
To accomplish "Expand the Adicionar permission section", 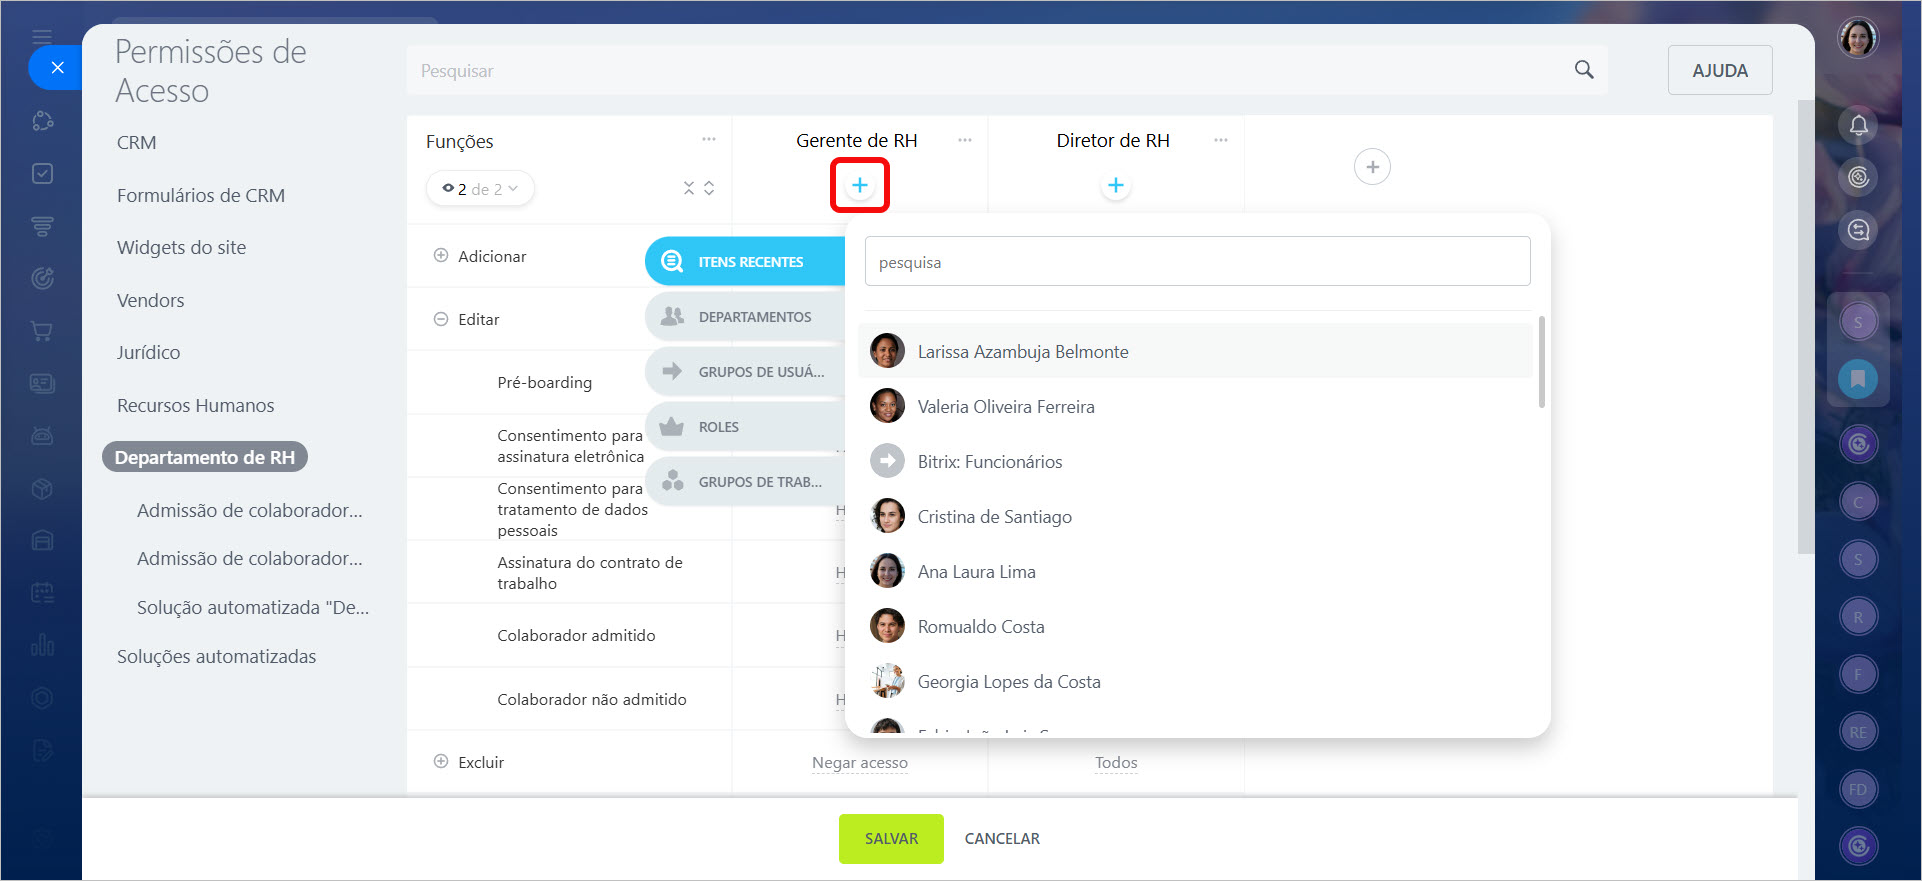I will click(x=441, y=255).
